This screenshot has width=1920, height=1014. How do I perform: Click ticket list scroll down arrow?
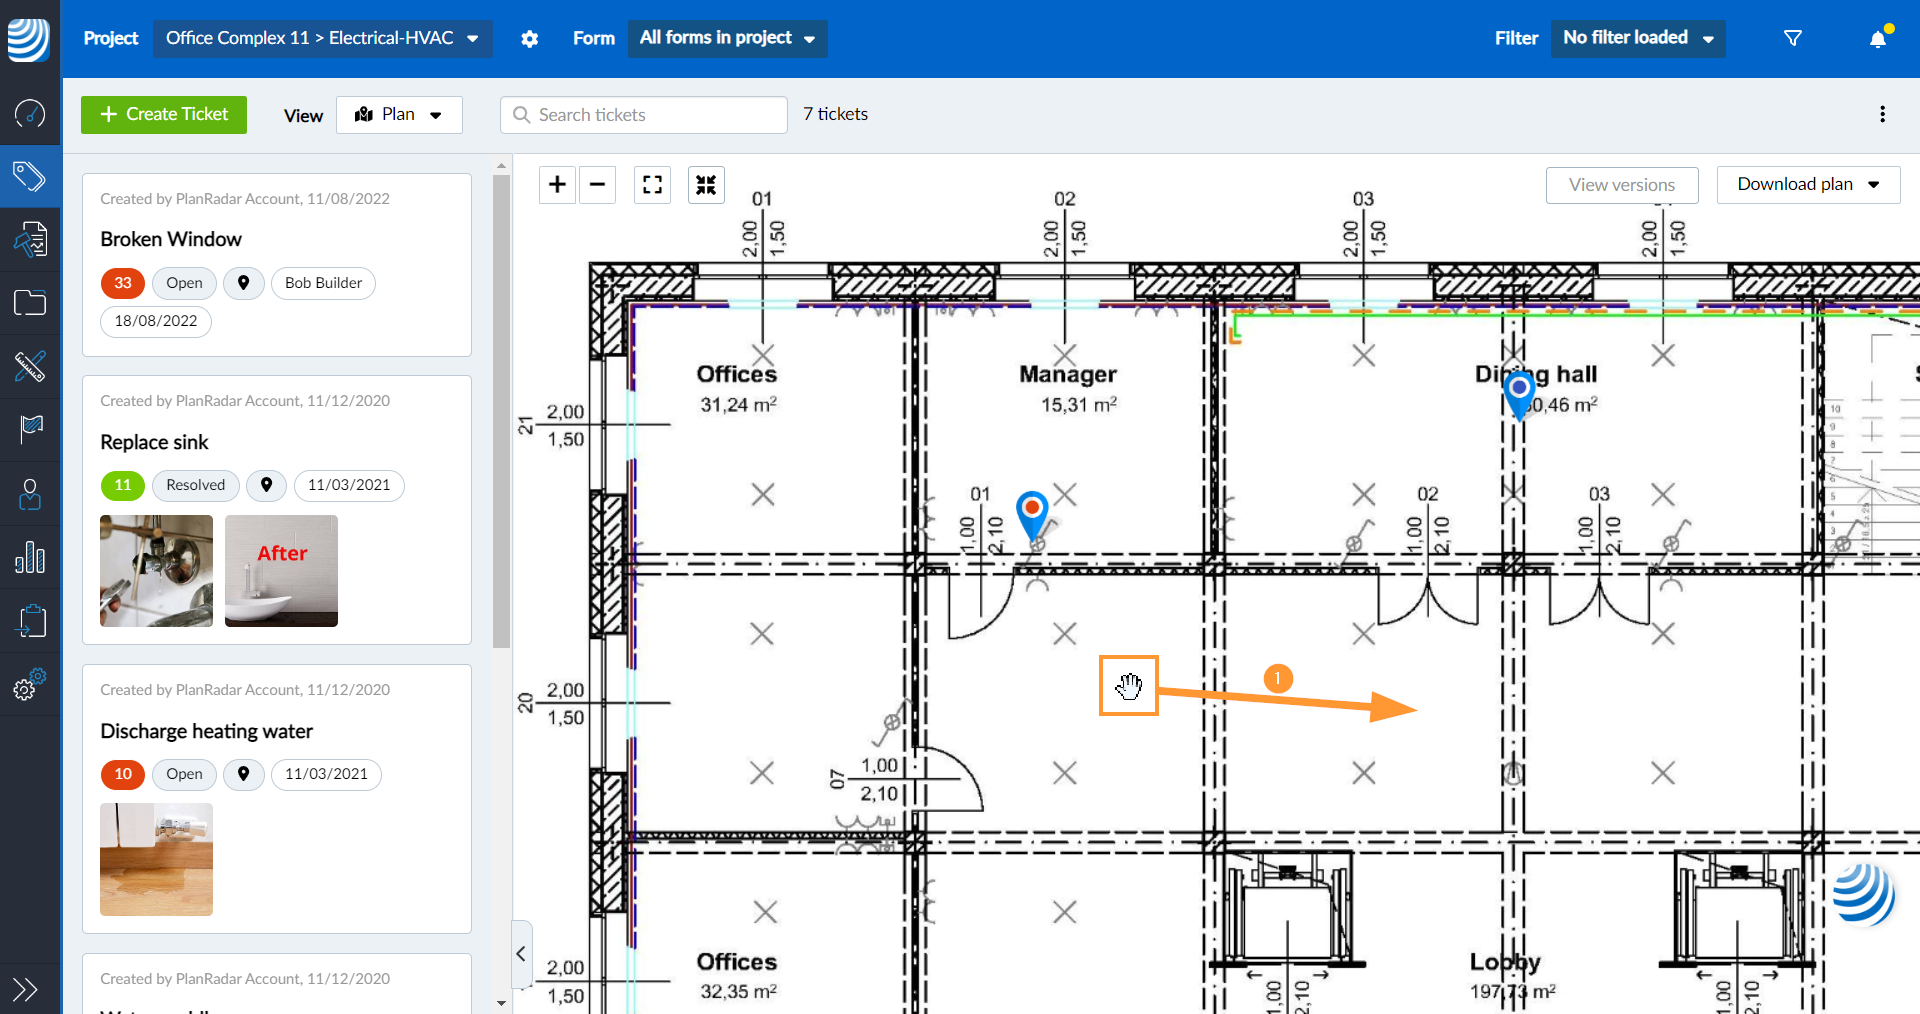tap(502, 1003)
